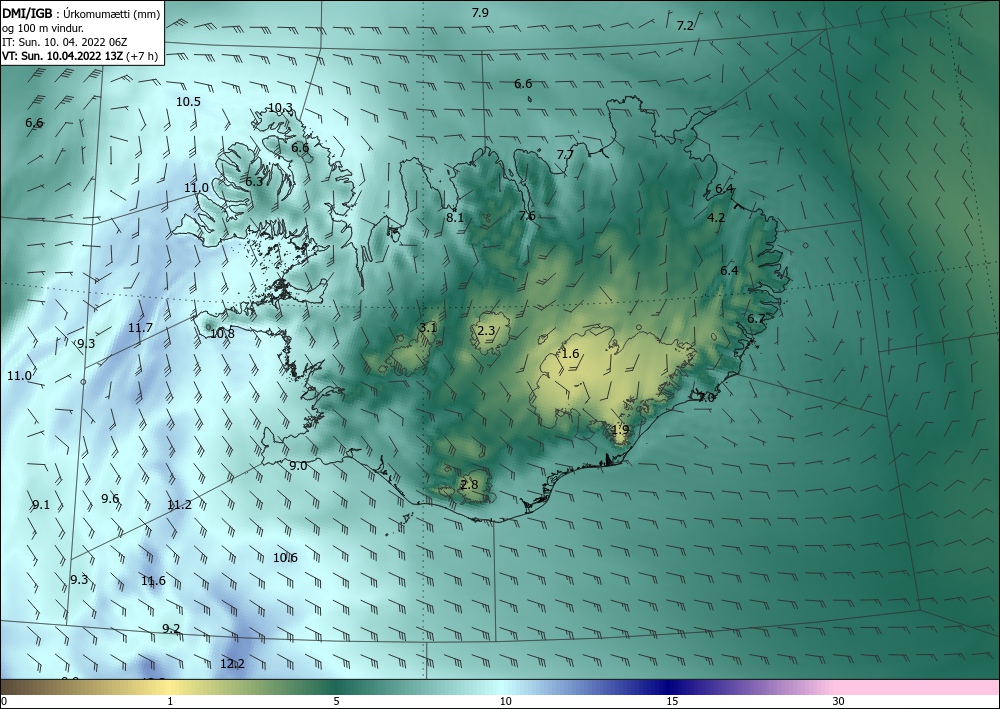
Task: Select the 9.1 value on the map
Action: (x=41, y=505)
